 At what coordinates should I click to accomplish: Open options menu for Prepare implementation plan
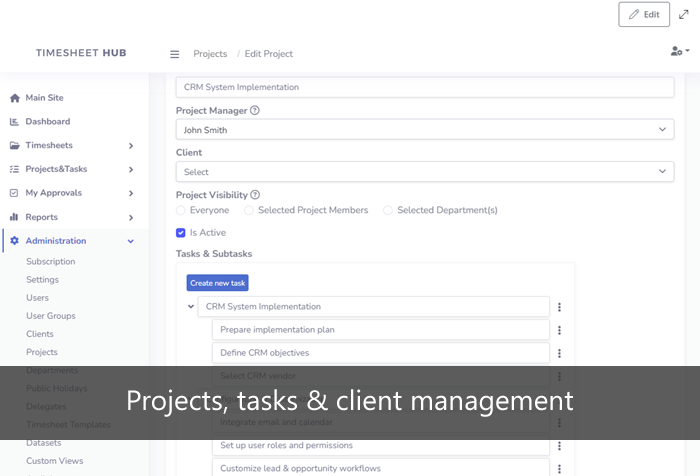(559, 330)
